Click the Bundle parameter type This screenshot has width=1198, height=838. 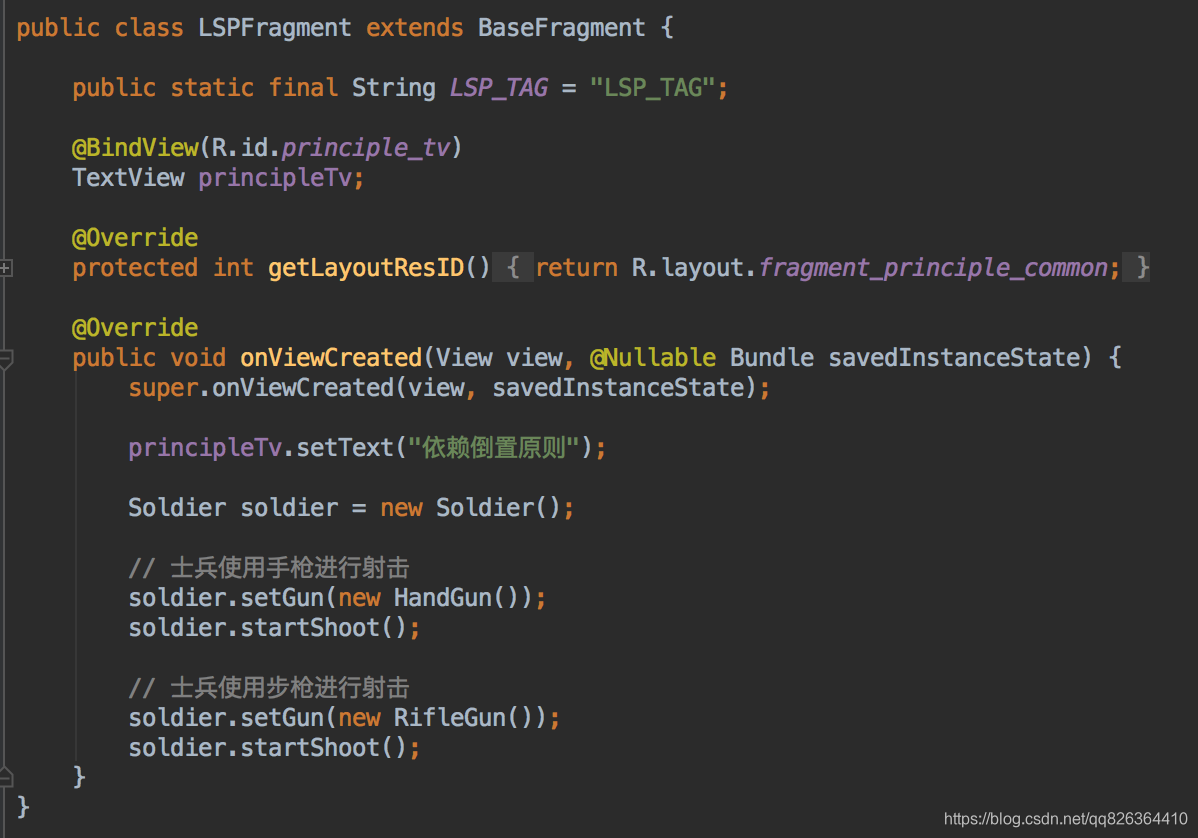pyautogui.click(x=772, y=358)
